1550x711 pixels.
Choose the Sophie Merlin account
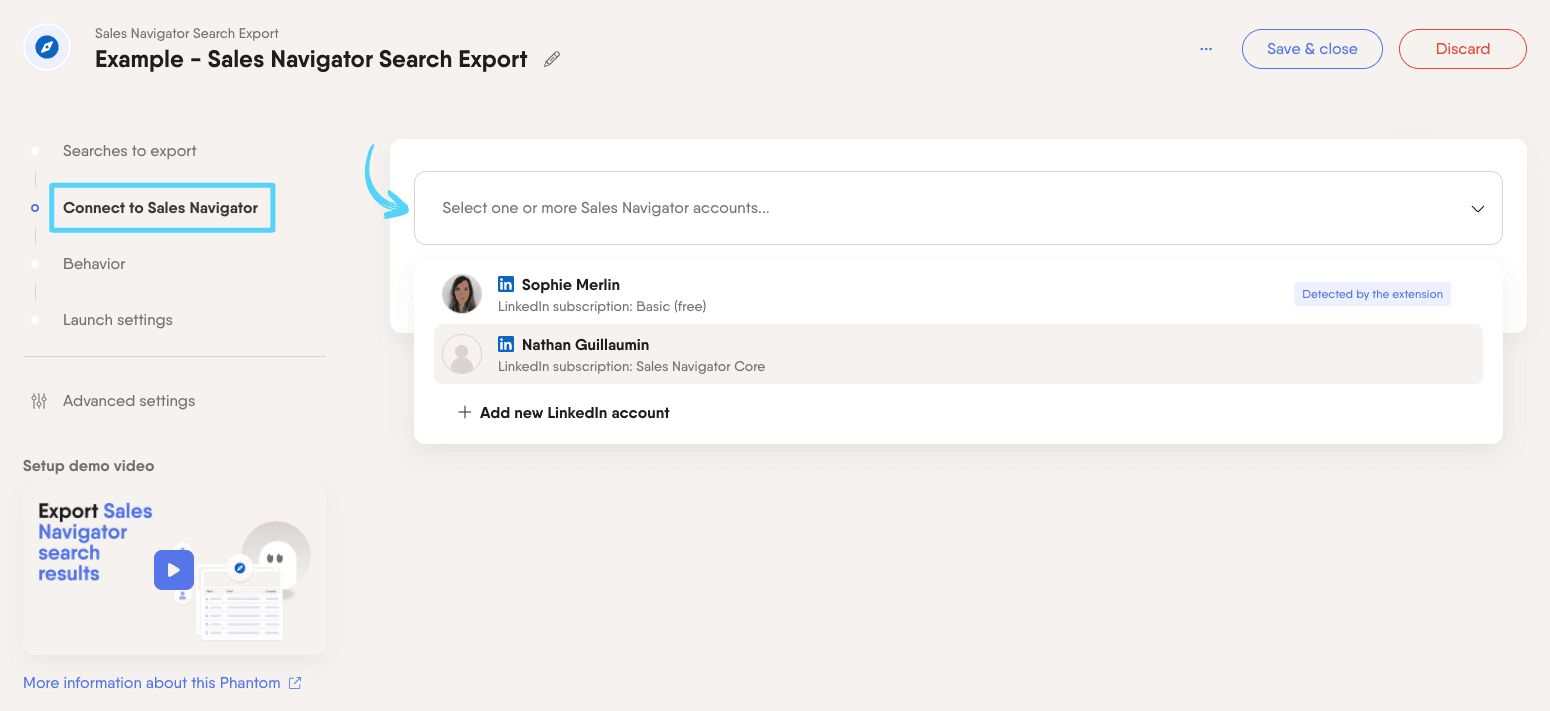[x=958, y=294]
